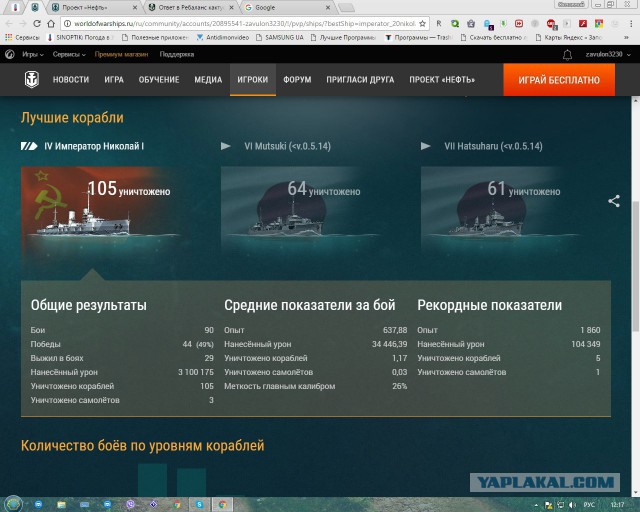
Task: Switch to 'Проект «Нефть»' browser tab
Action: coord(94,7)
